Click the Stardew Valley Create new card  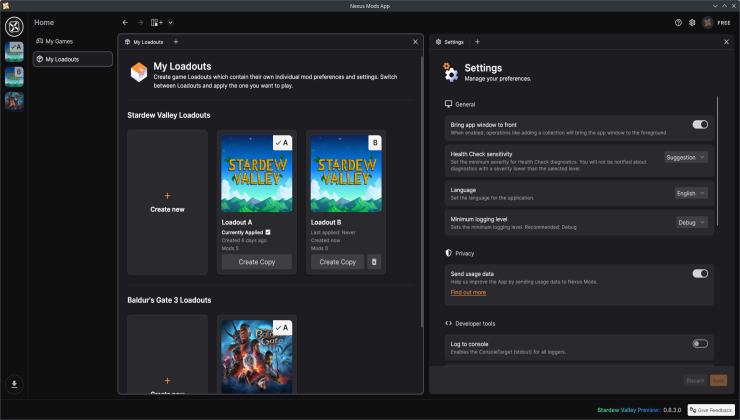[167, 202]
